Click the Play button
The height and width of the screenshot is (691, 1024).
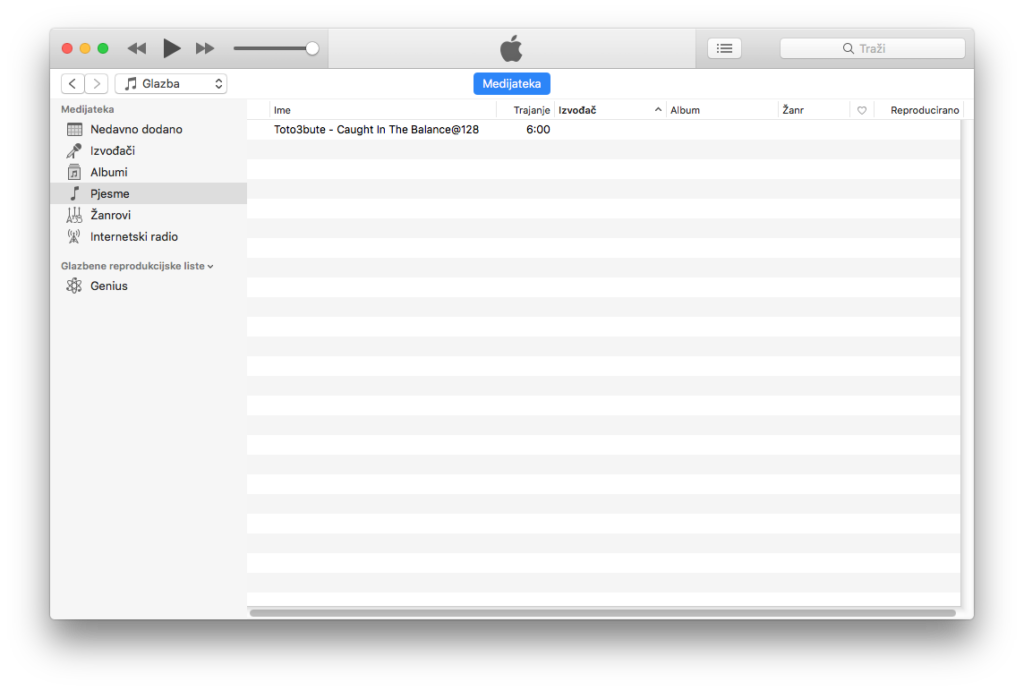[171, 48]
